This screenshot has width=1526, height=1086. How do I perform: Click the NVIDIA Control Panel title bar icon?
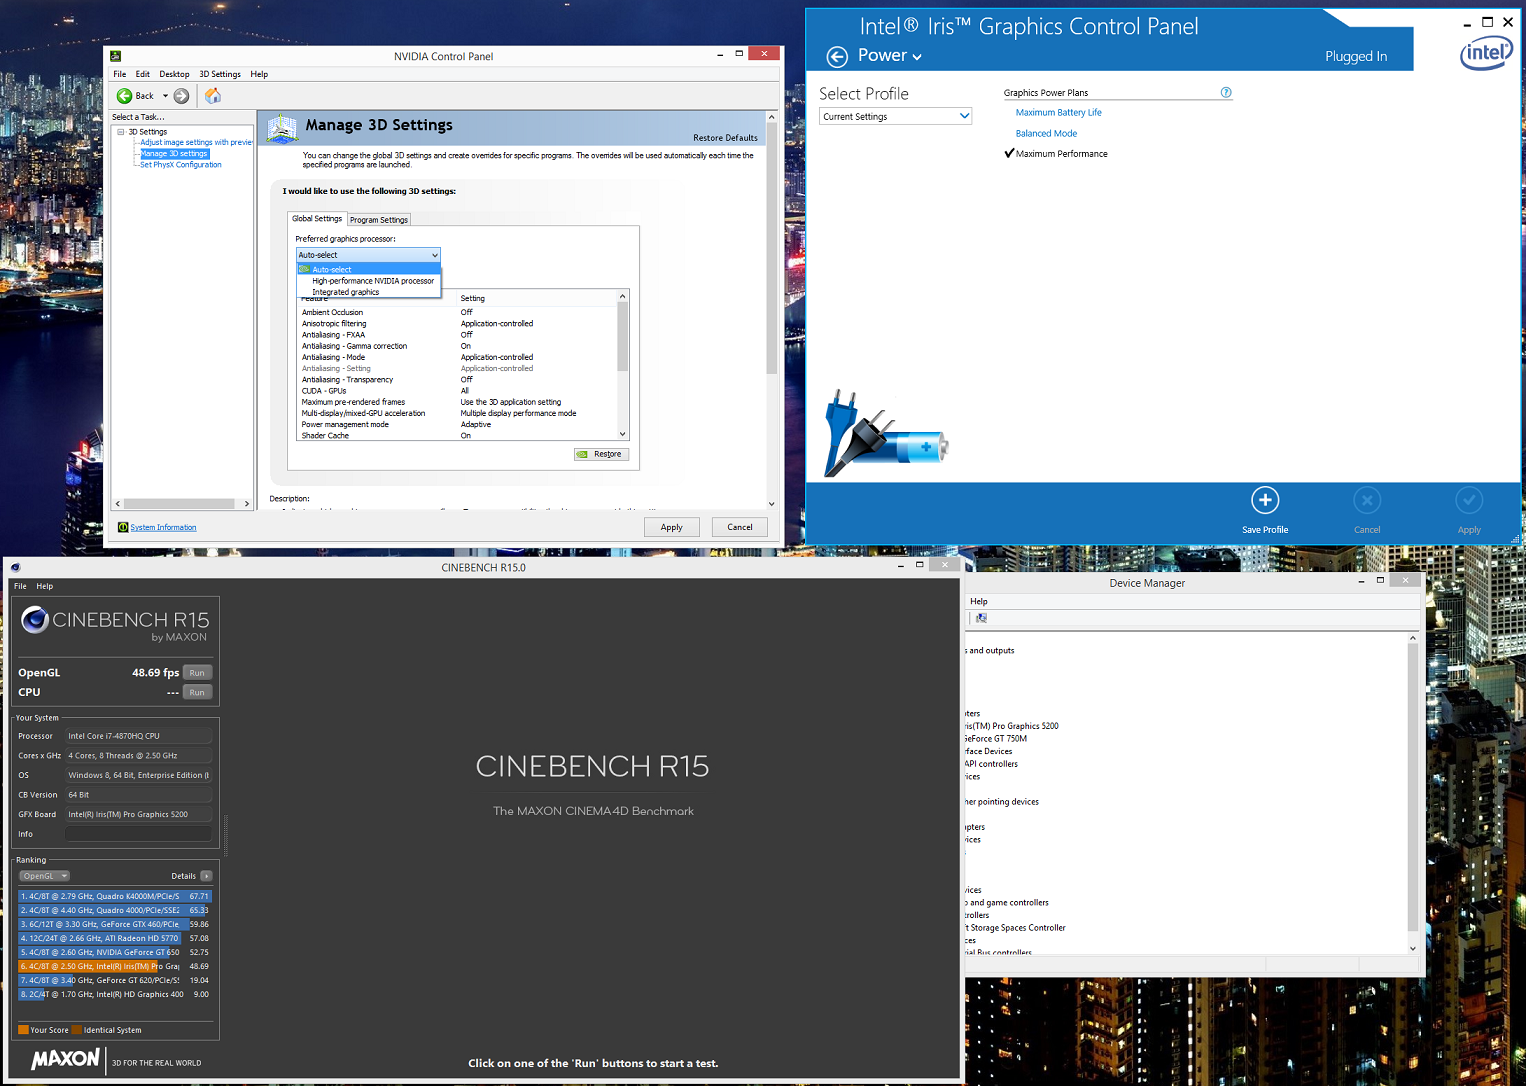(115, 56)
